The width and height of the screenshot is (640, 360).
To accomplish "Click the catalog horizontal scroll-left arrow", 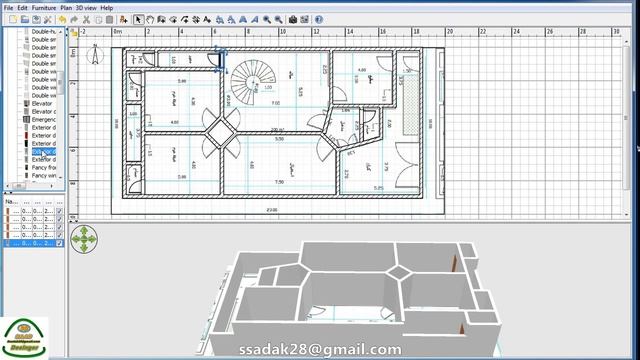I will coord(7,186).
